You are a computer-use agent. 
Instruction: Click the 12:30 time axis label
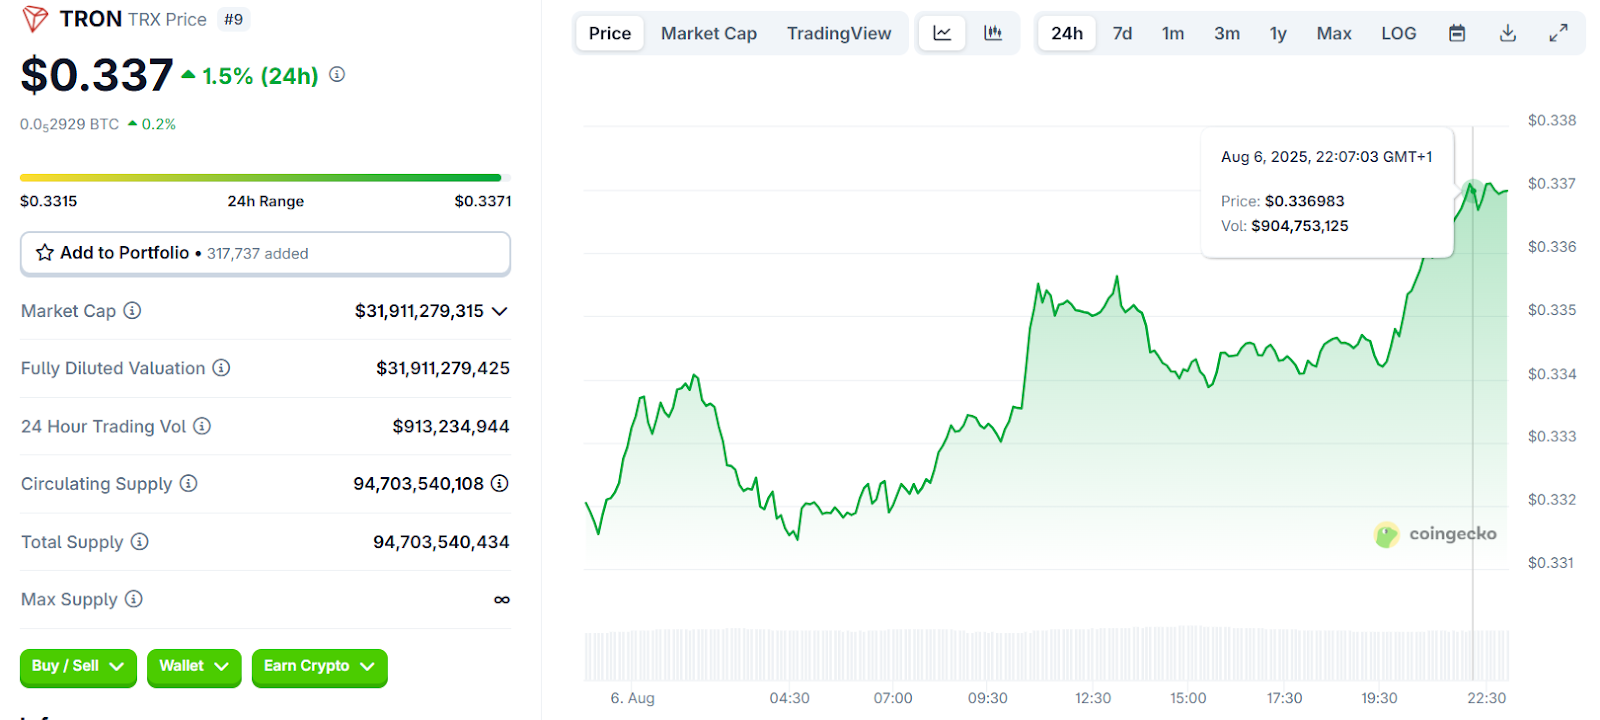coord(1093,698)
